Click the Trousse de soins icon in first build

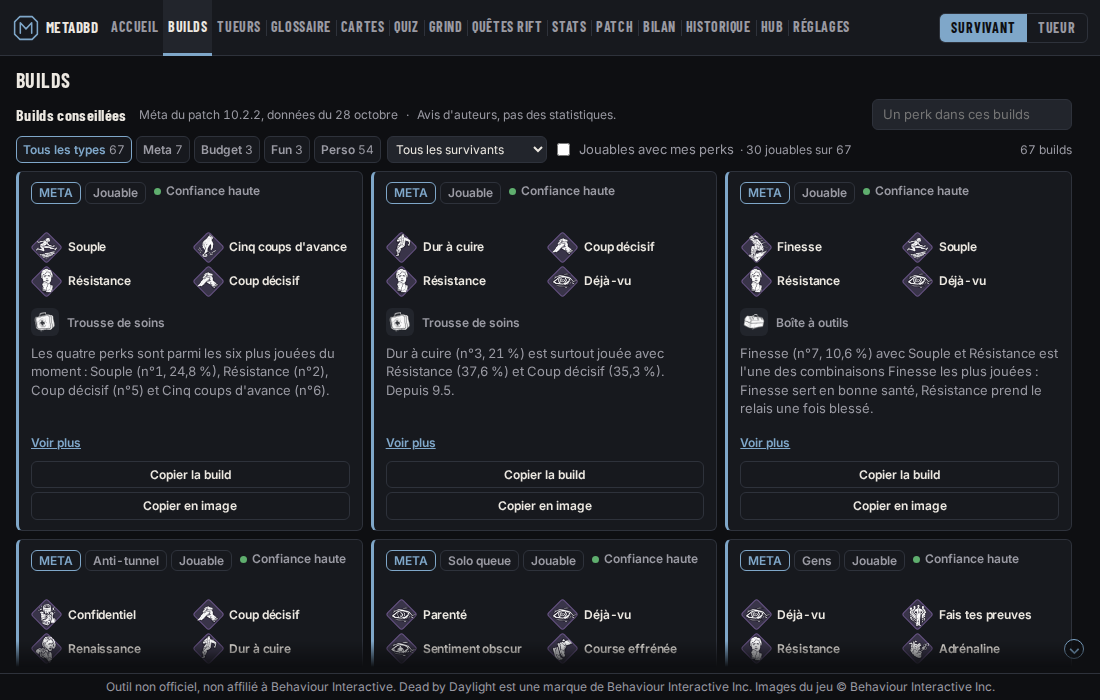[45, 323]
